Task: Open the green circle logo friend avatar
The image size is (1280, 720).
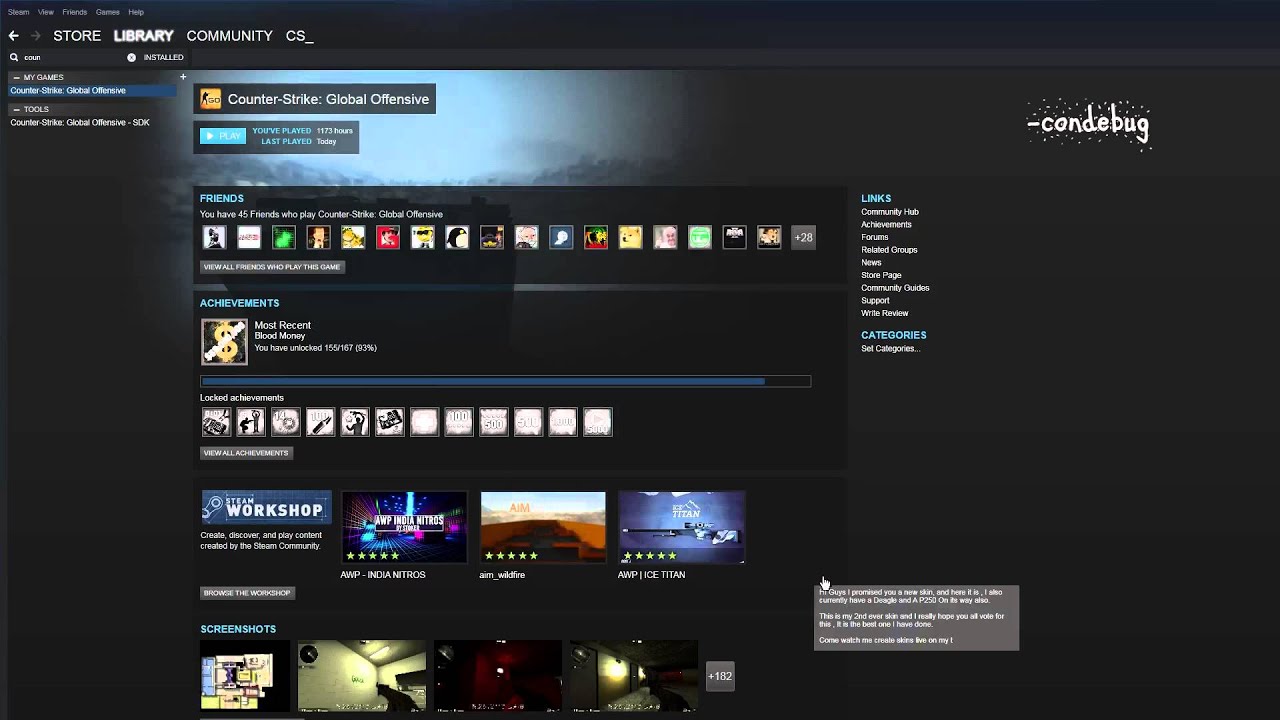Action: pos(700,237)
